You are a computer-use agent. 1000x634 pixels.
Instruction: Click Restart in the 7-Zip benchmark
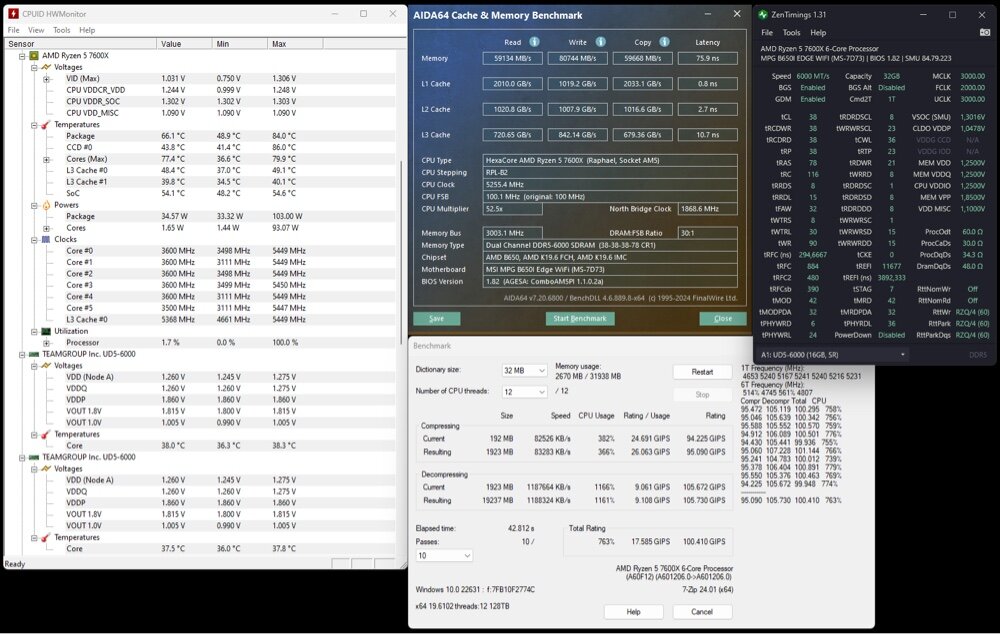coord(702,372)
